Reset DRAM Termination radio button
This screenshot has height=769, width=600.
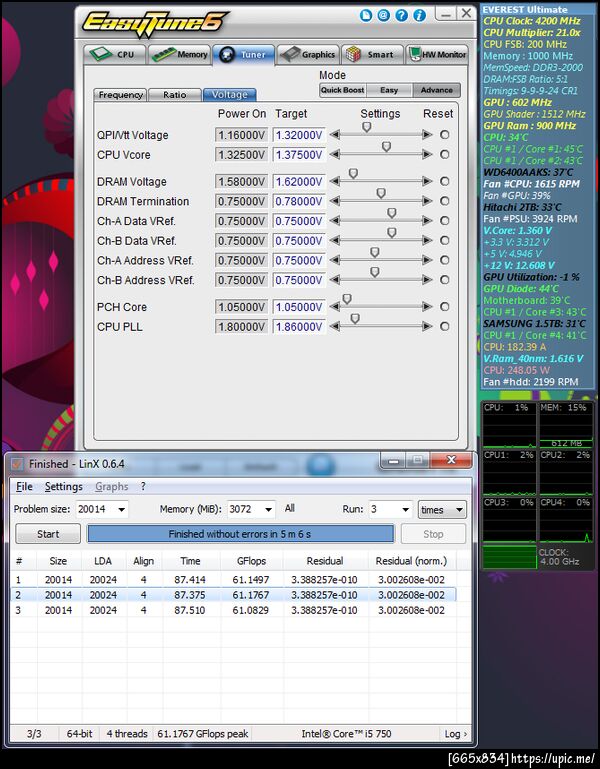click(x=444, y=201)
